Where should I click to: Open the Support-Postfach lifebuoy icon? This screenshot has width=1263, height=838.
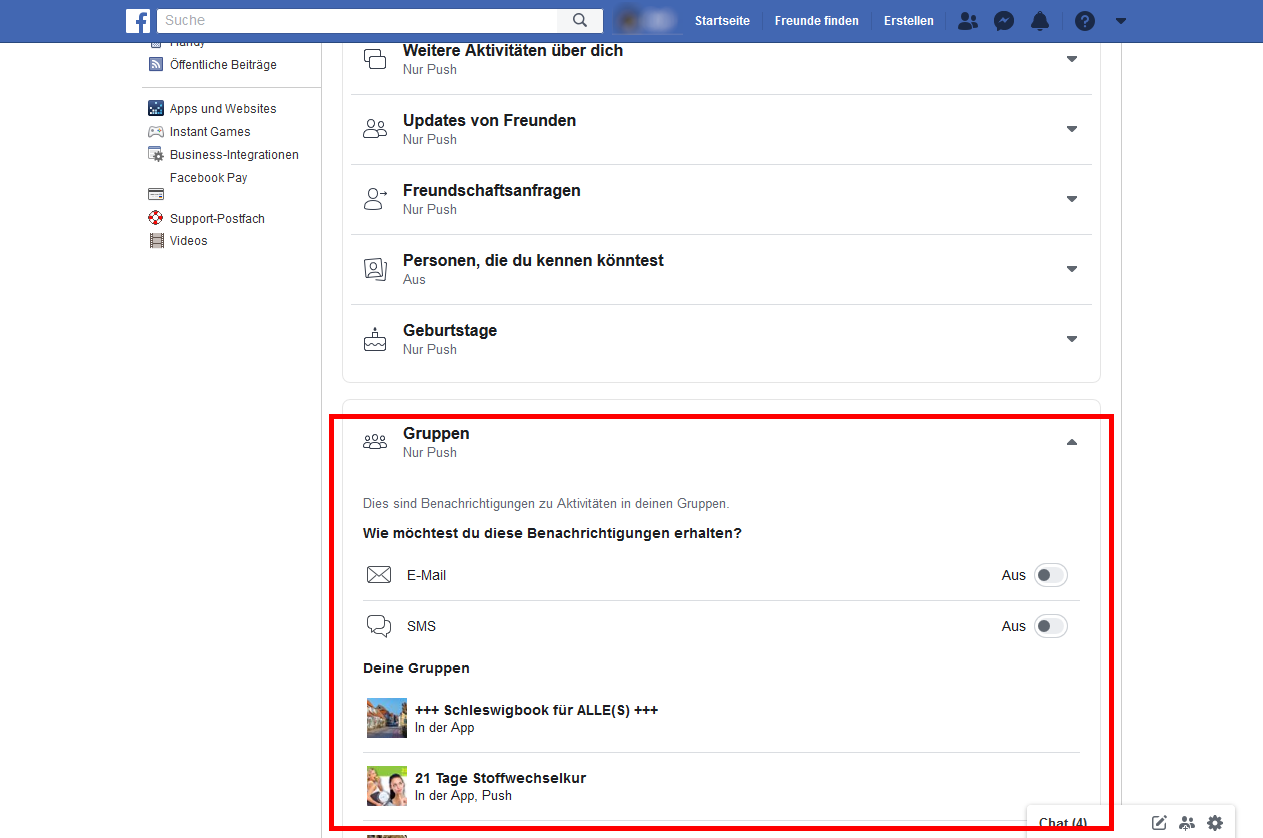coord(156,218)
